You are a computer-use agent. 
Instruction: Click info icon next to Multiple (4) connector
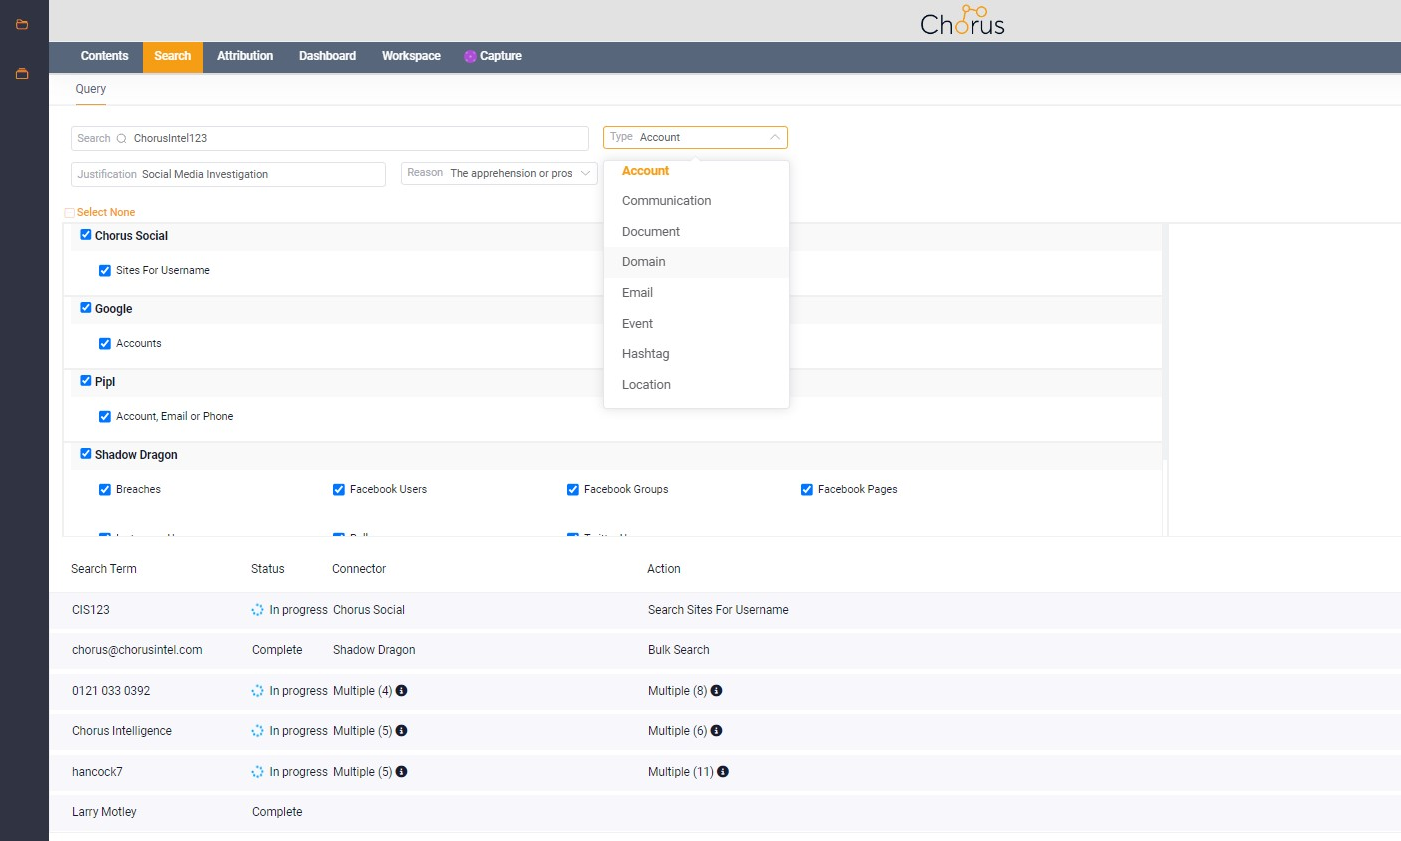(401, 691)
